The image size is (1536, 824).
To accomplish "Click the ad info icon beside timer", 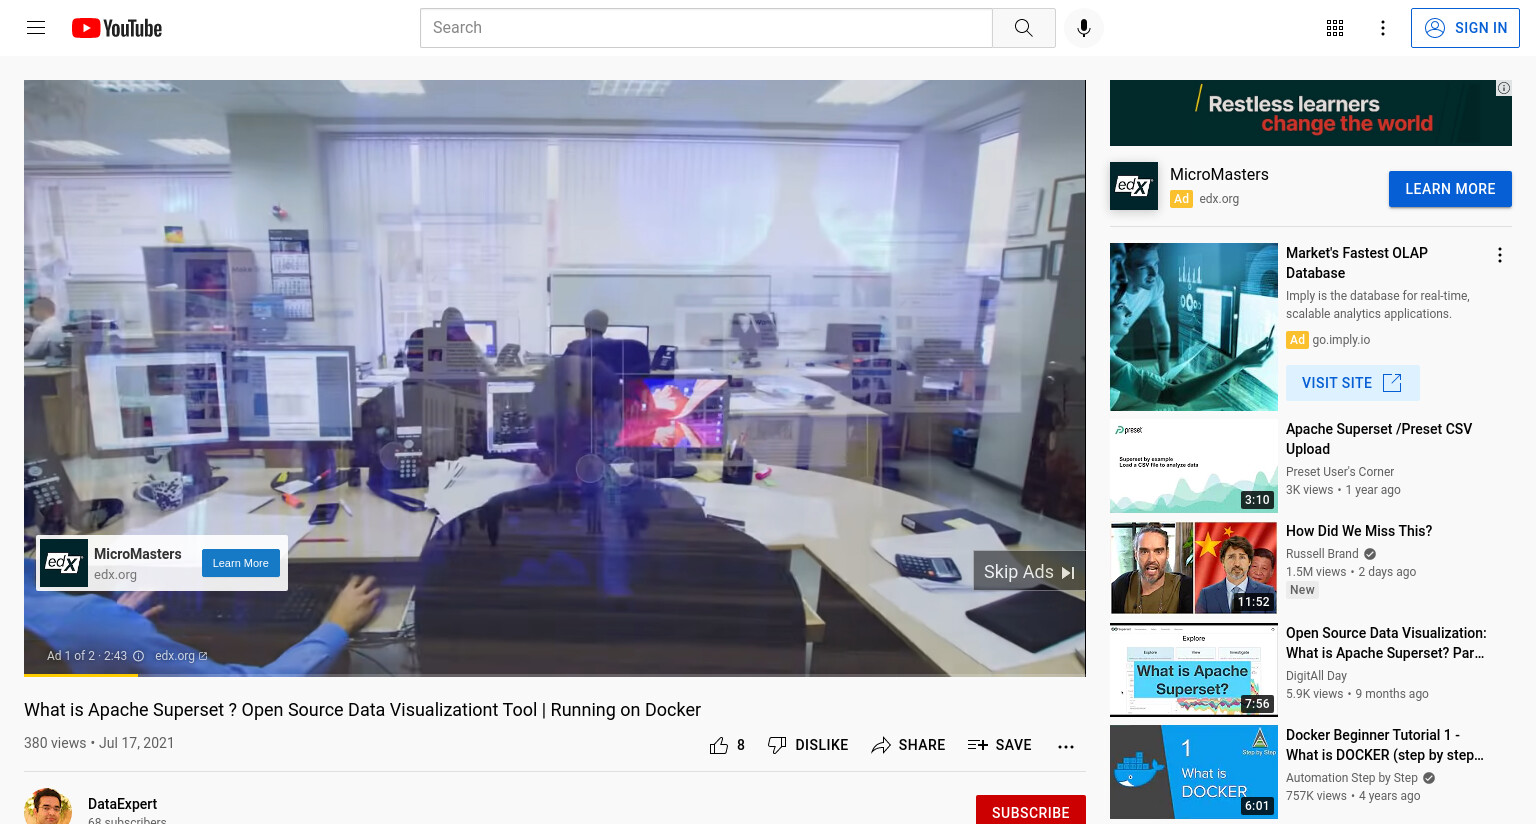I will pyautogui.click(x=138, y=656).
